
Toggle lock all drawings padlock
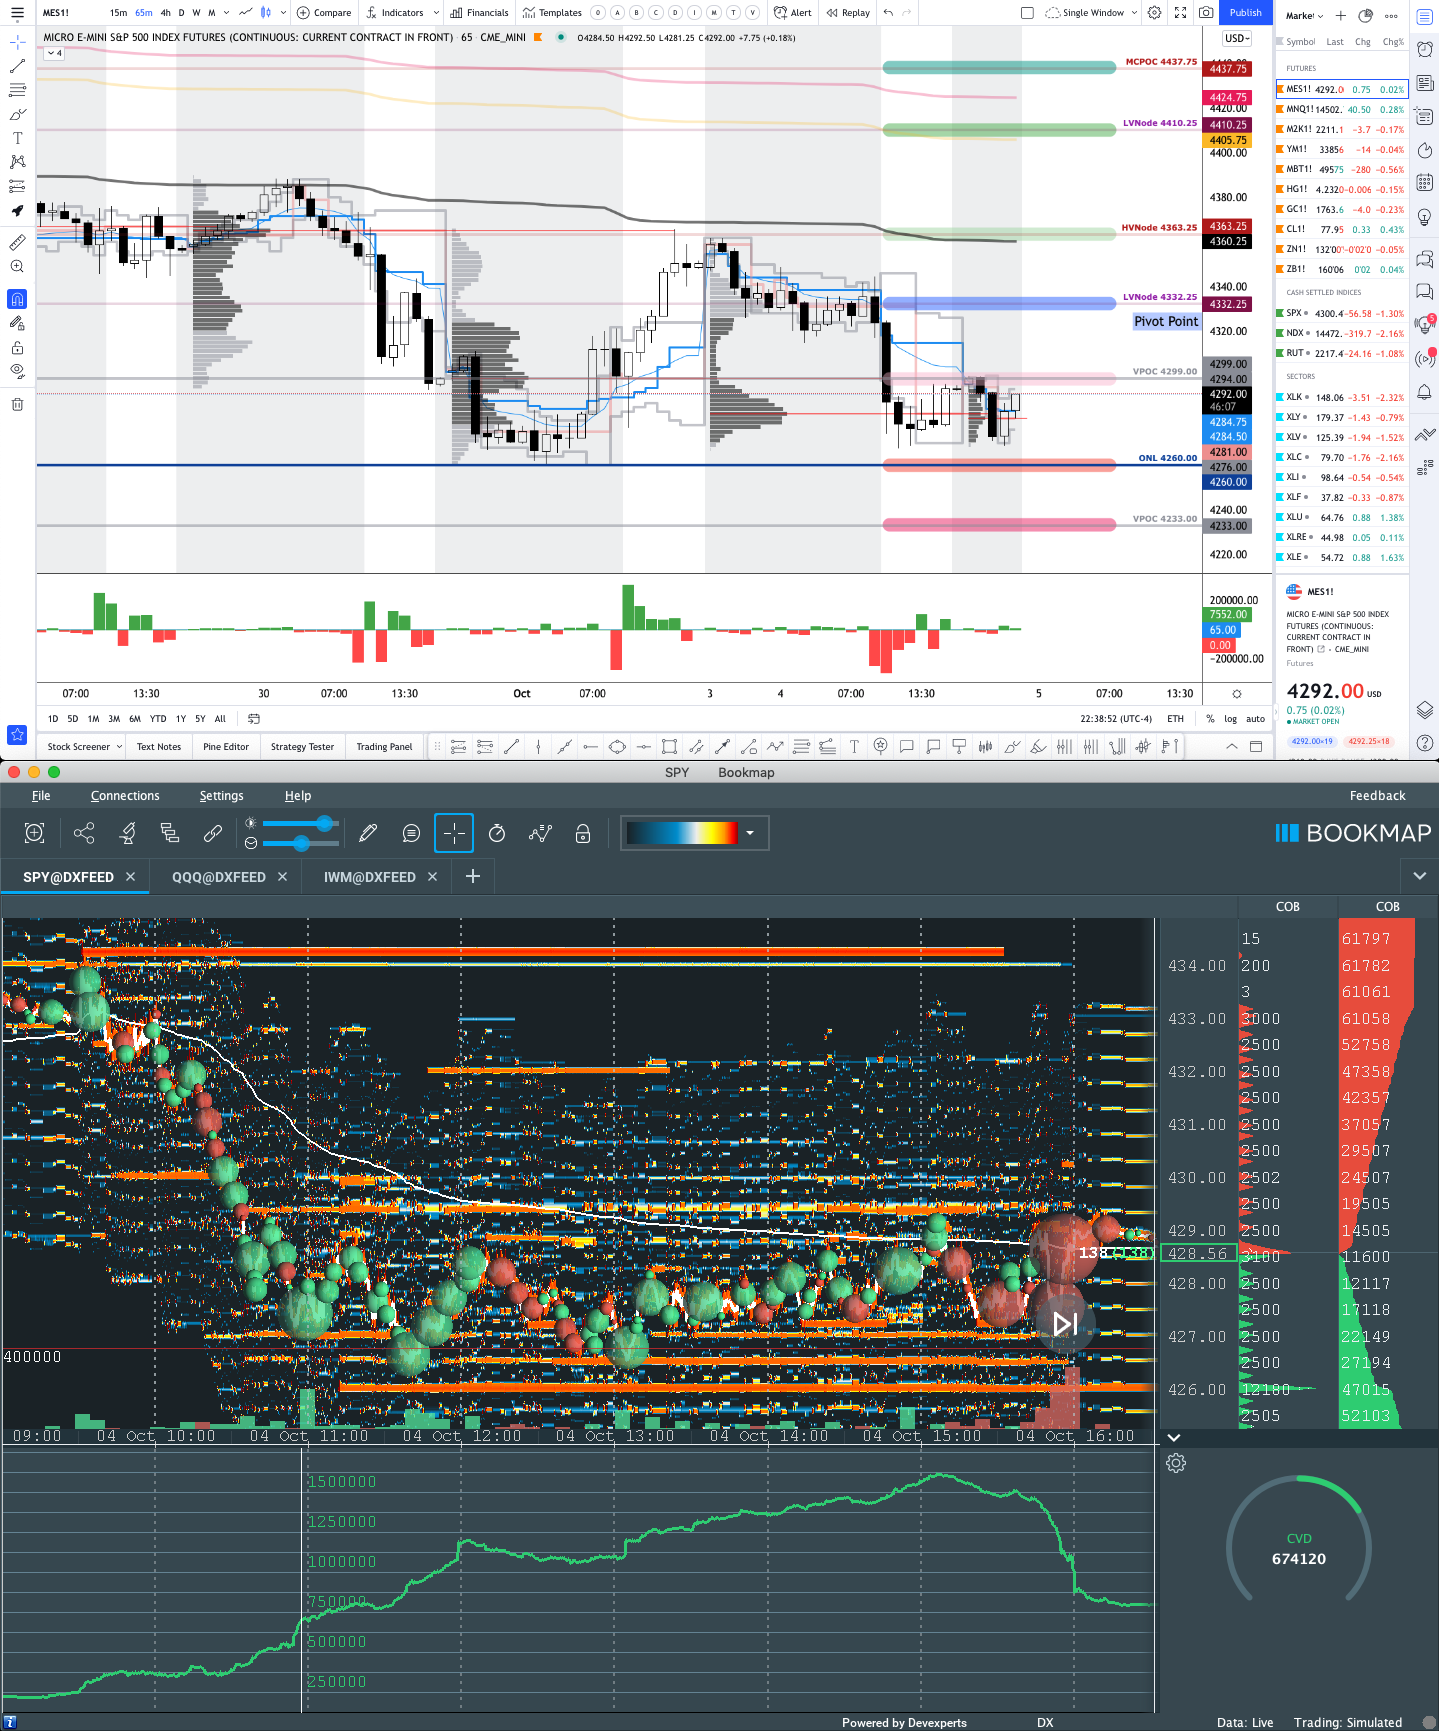point(17,348)
